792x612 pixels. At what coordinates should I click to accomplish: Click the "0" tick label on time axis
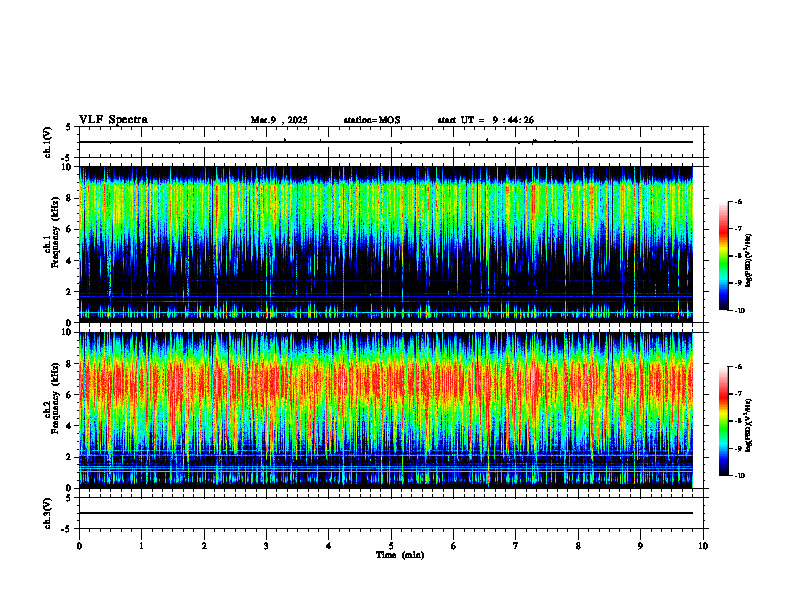coord(79,546)
